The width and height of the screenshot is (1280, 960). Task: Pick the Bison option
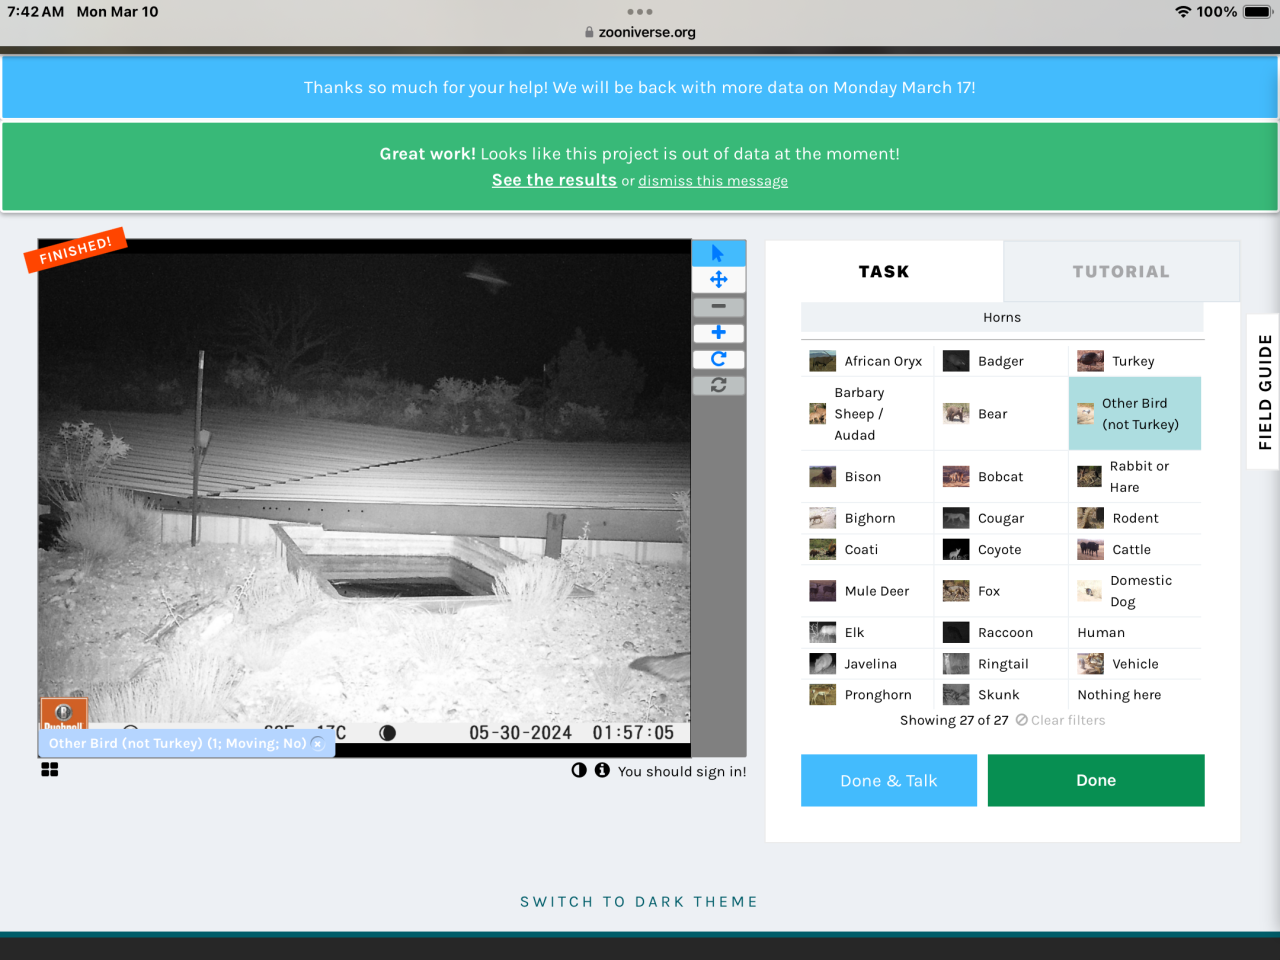pos(867,477)
